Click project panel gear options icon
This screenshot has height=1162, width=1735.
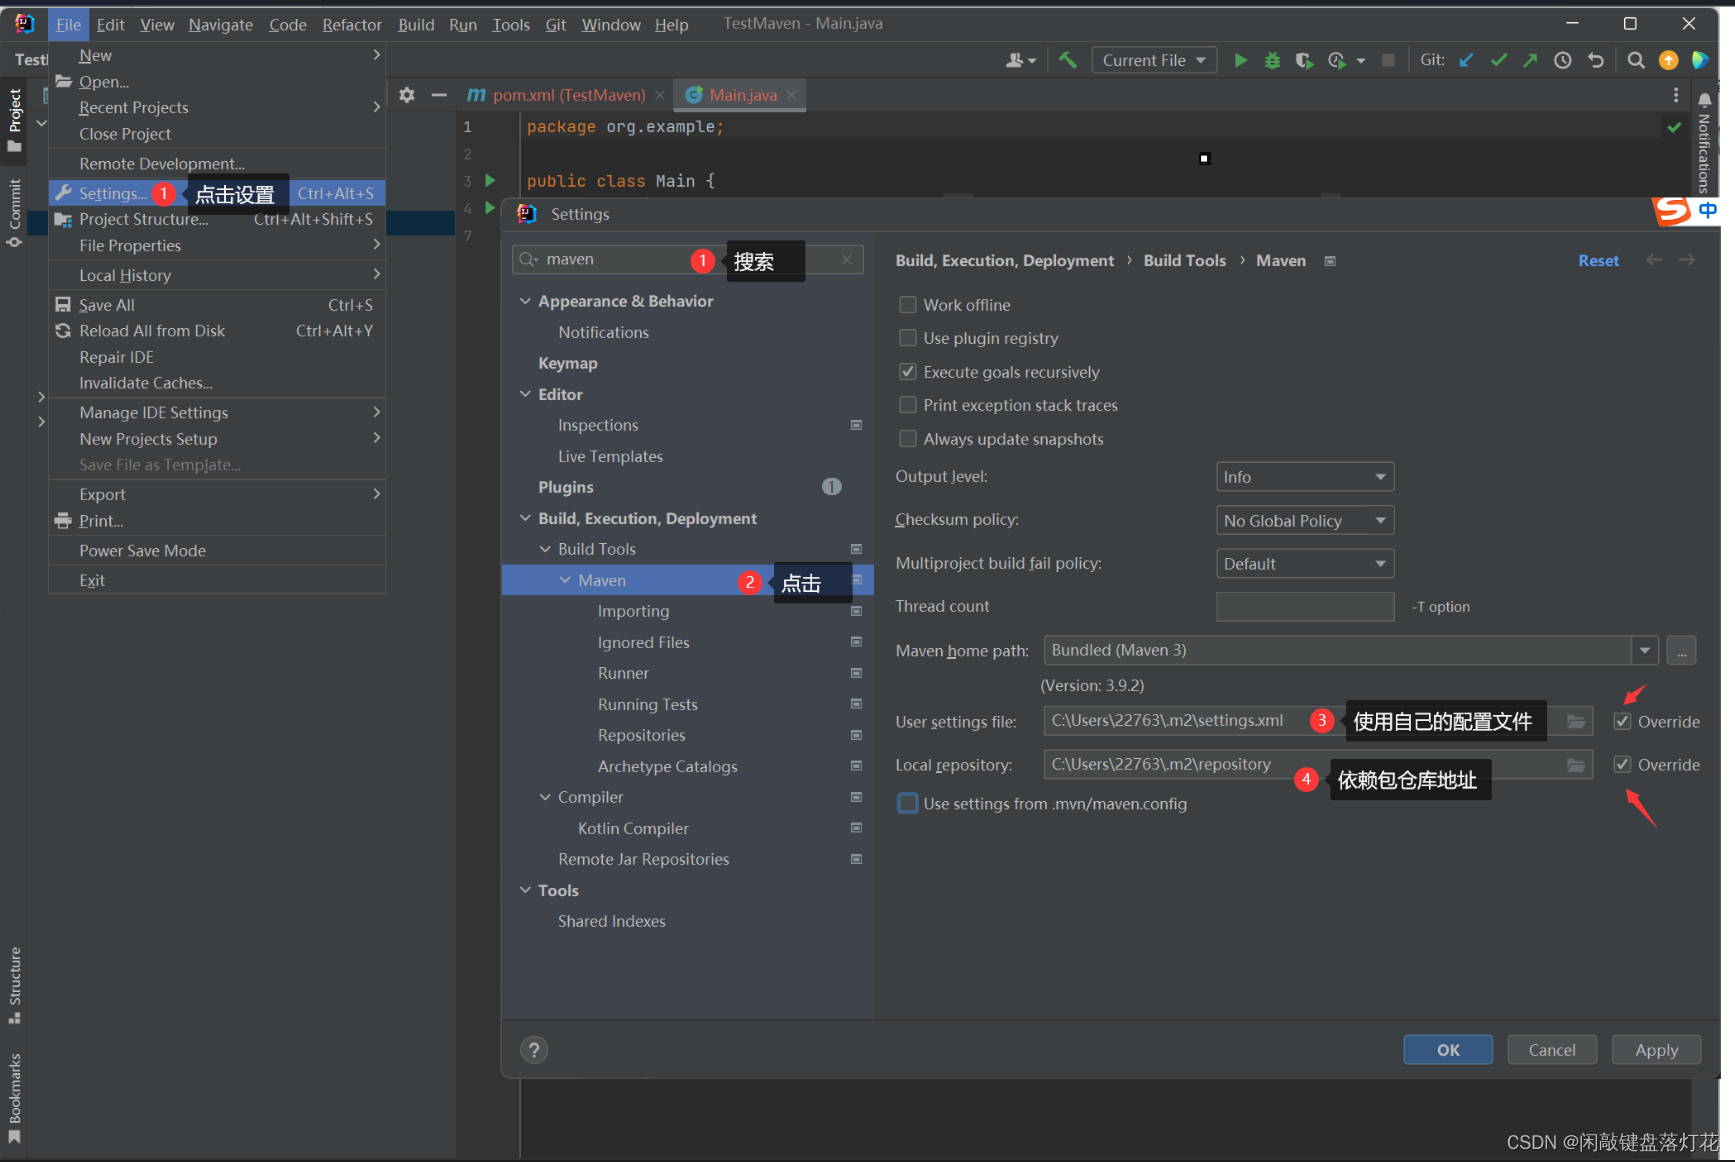point(407,95)
